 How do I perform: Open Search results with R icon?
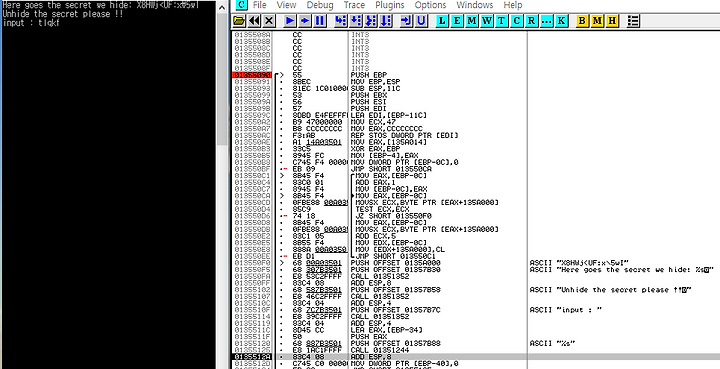click(531, 21)
